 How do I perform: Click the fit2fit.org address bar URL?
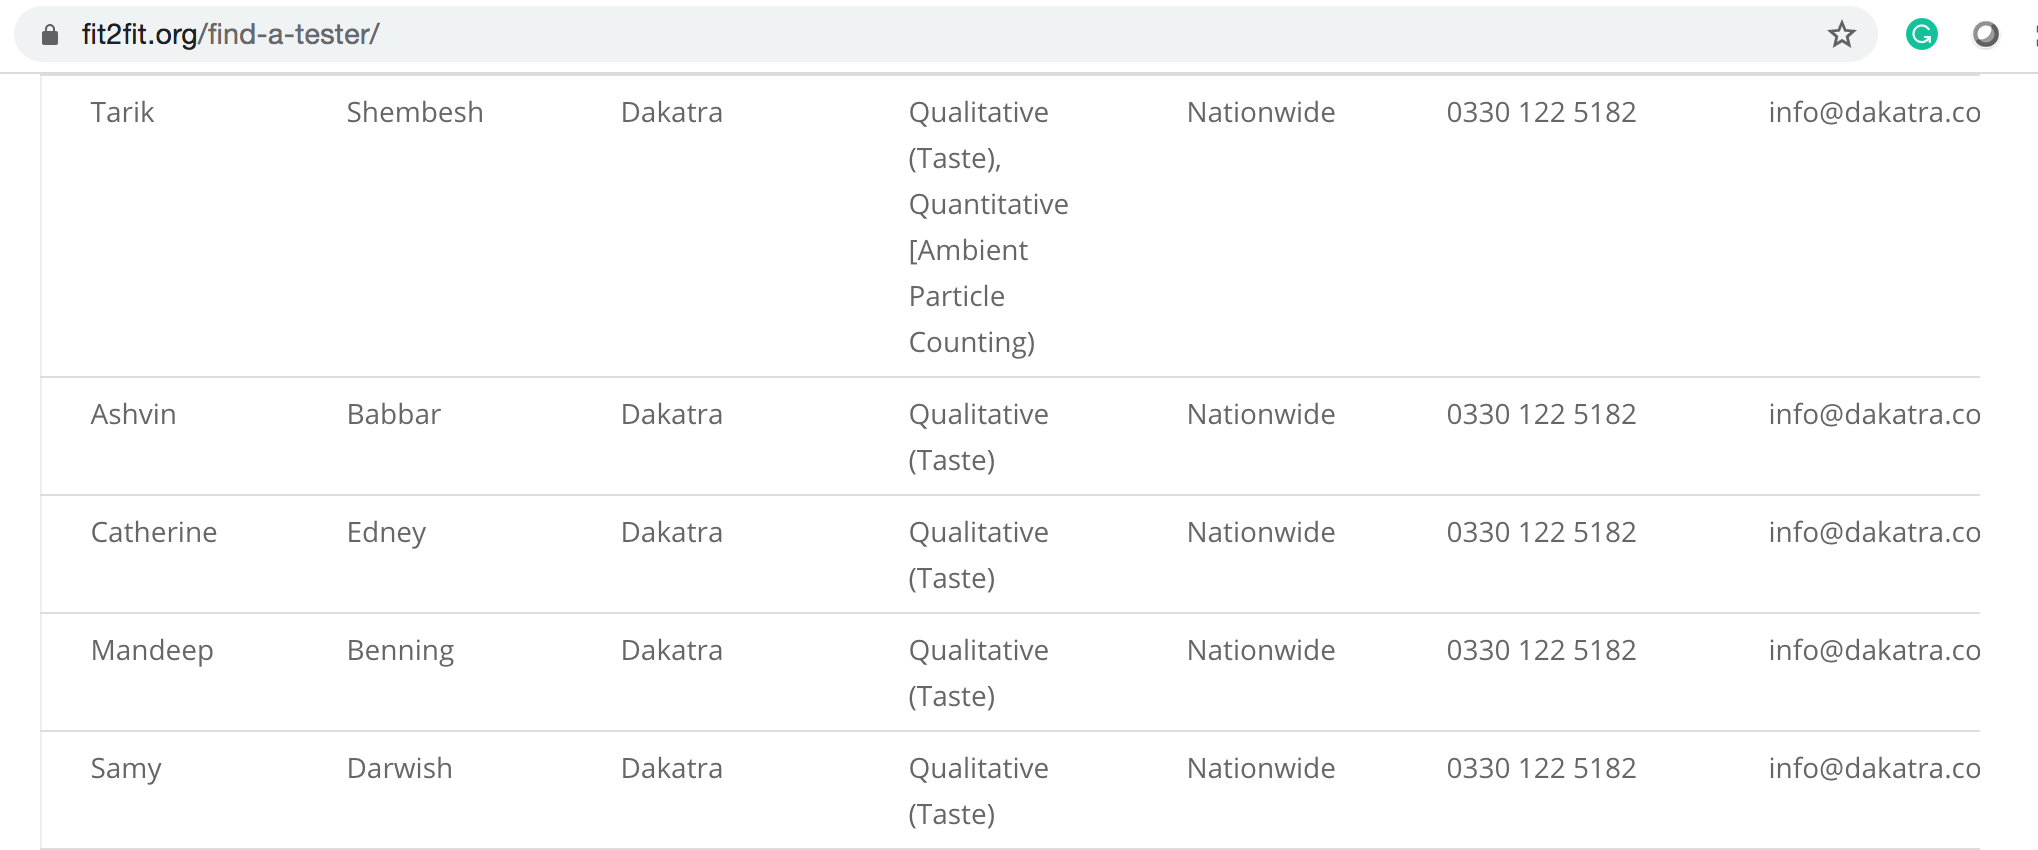point(230,35)
